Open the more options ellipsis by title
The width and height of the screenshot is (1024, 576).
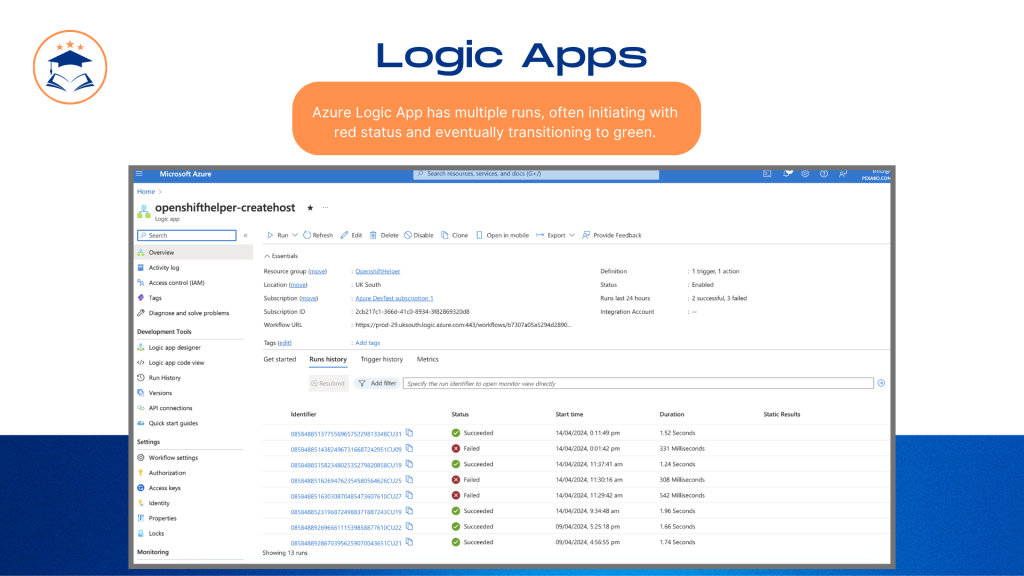[325, 208]
